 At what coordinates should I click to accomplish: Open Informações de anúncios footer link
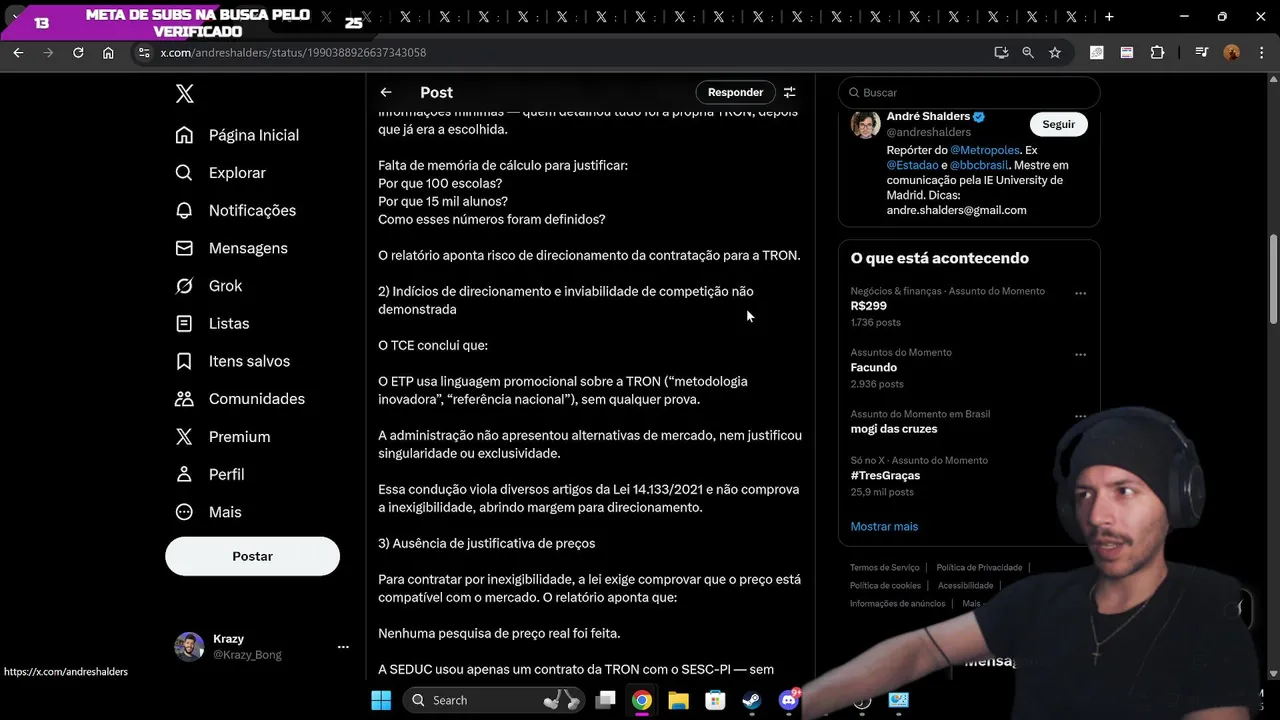pos(897,604)
